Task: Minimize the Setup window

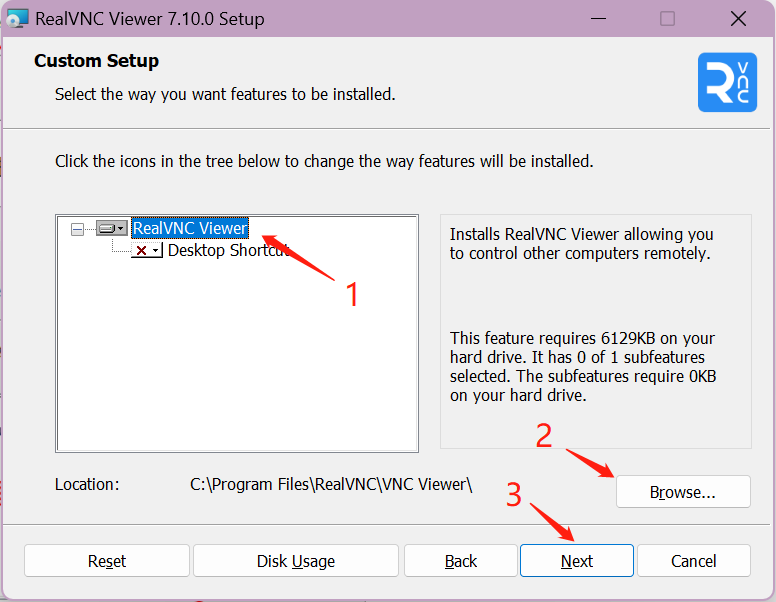Action: (599, 18)
